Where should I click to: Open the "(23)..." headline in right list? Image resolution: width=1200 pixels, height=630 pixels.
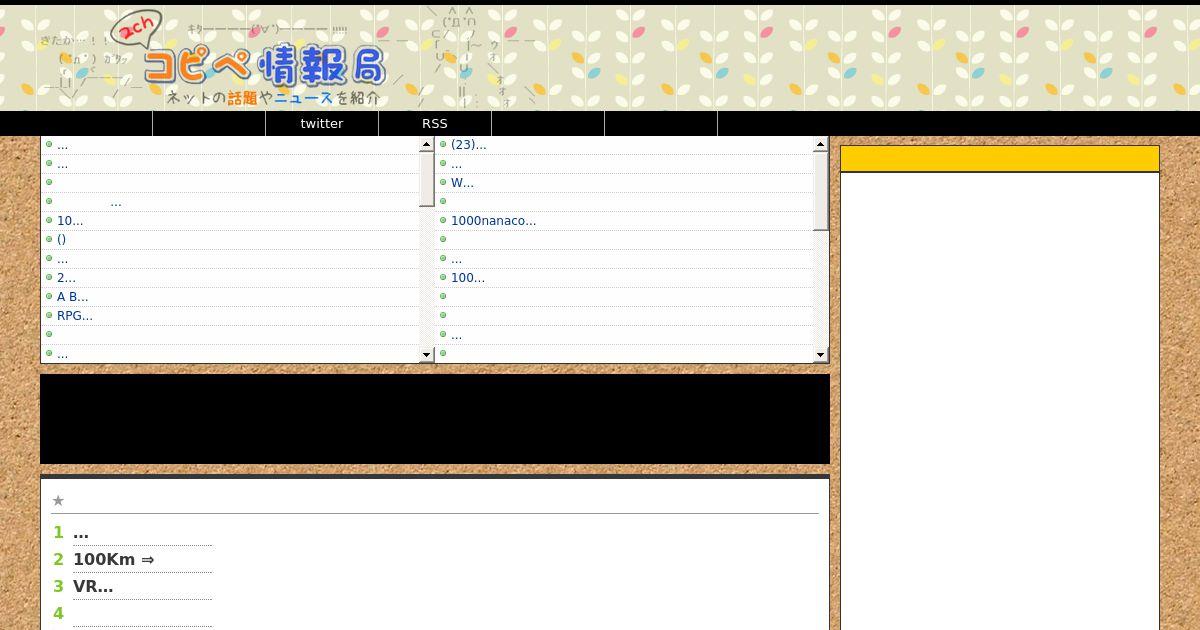[x=469, y=145]
